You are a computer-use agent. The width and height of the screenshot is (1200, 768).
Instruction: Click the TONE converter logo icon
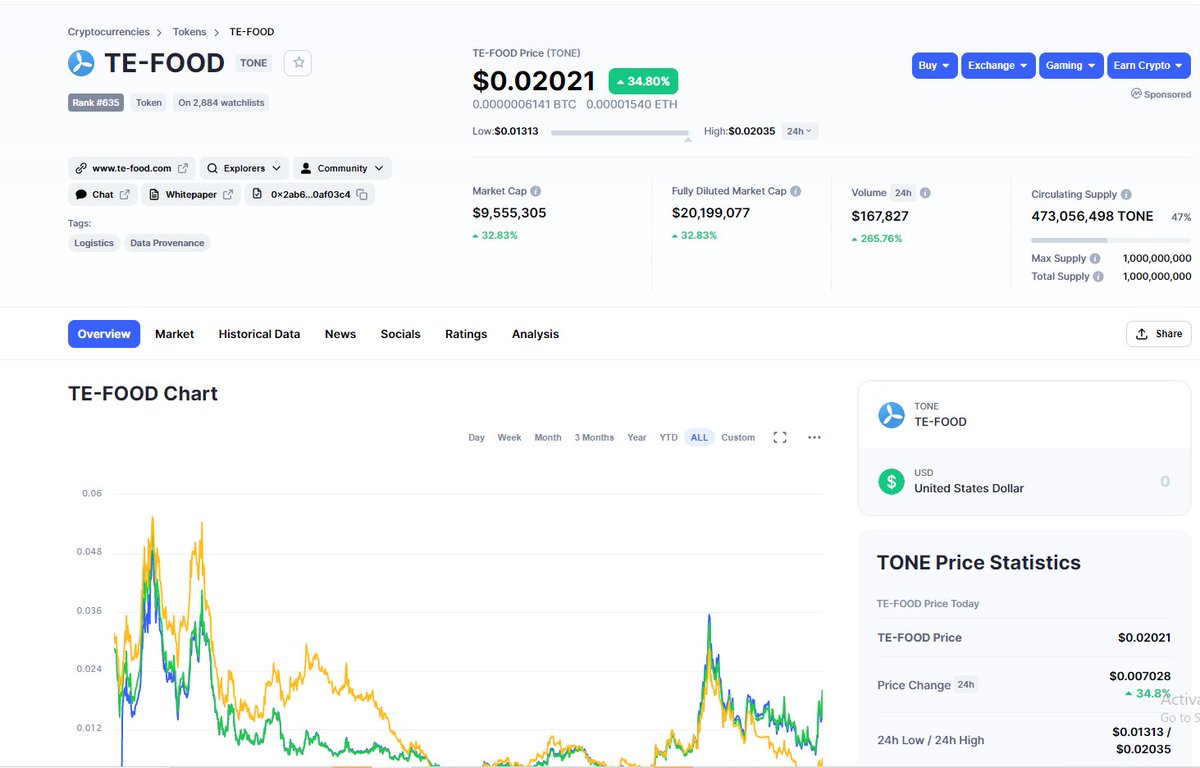891,414
